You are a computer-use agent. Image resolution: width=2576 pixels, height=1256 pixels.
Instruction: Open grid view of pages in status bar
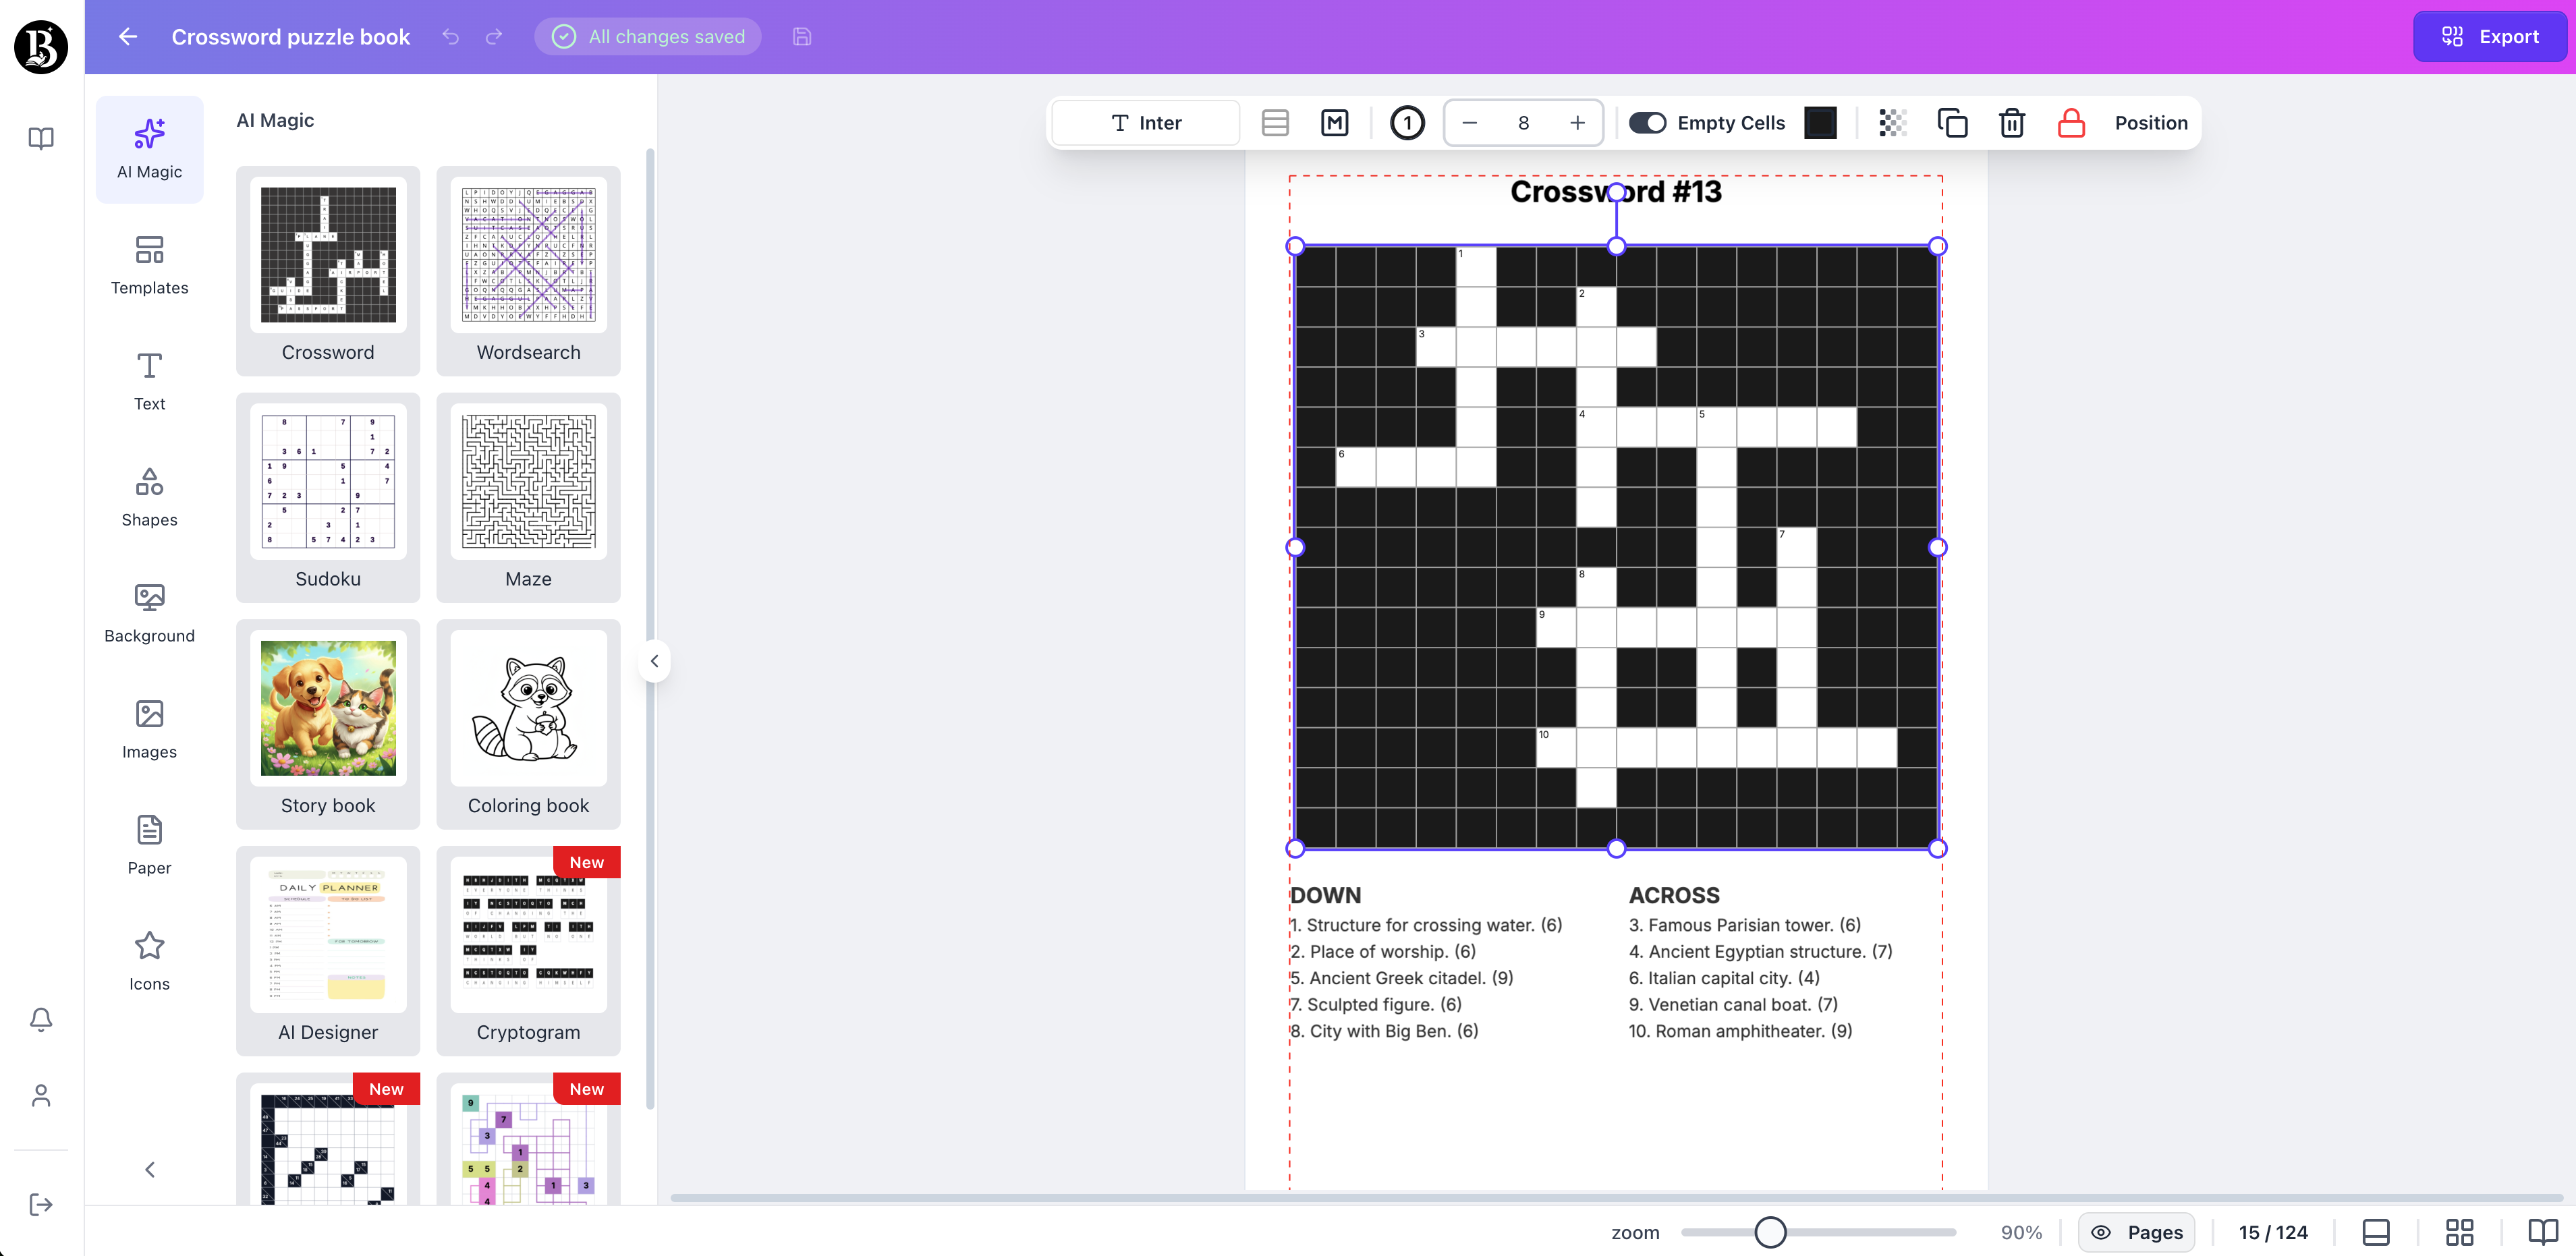coord(2460,1232)
